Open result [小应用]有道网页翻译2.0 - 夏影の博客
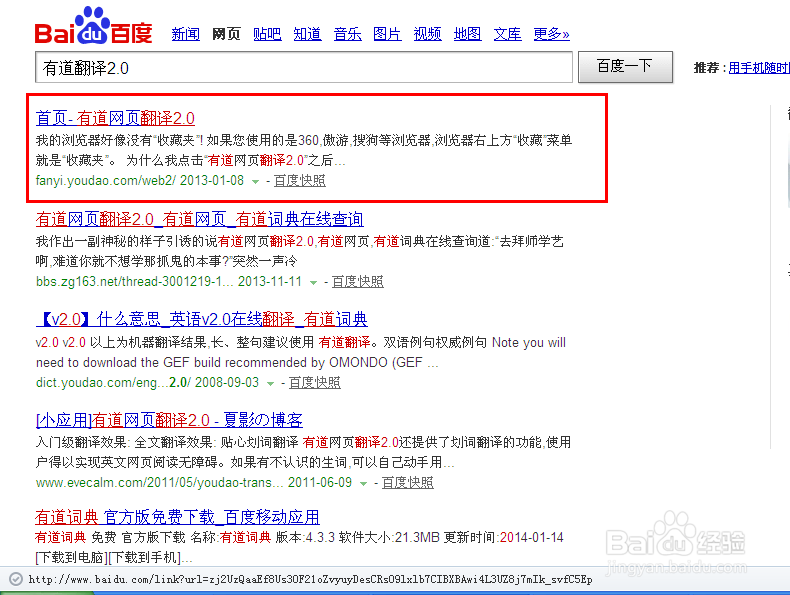The image size is (790, 595). [169, 420]
